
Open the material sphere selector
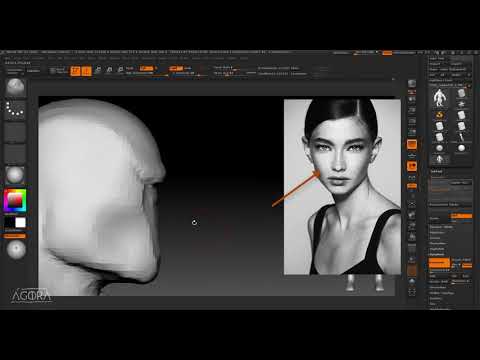pos(15,175)
